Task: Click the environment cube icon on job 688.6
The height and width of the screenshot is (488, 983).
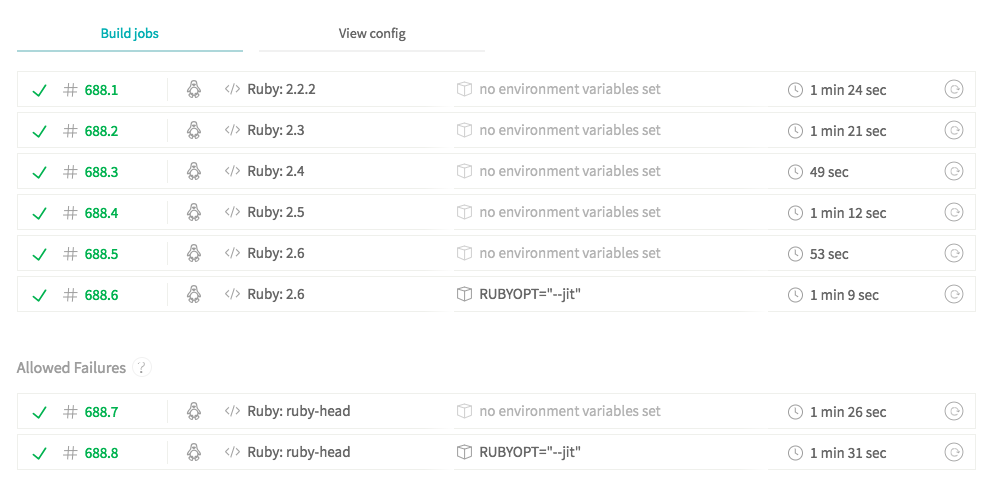Action: point(464,294)
